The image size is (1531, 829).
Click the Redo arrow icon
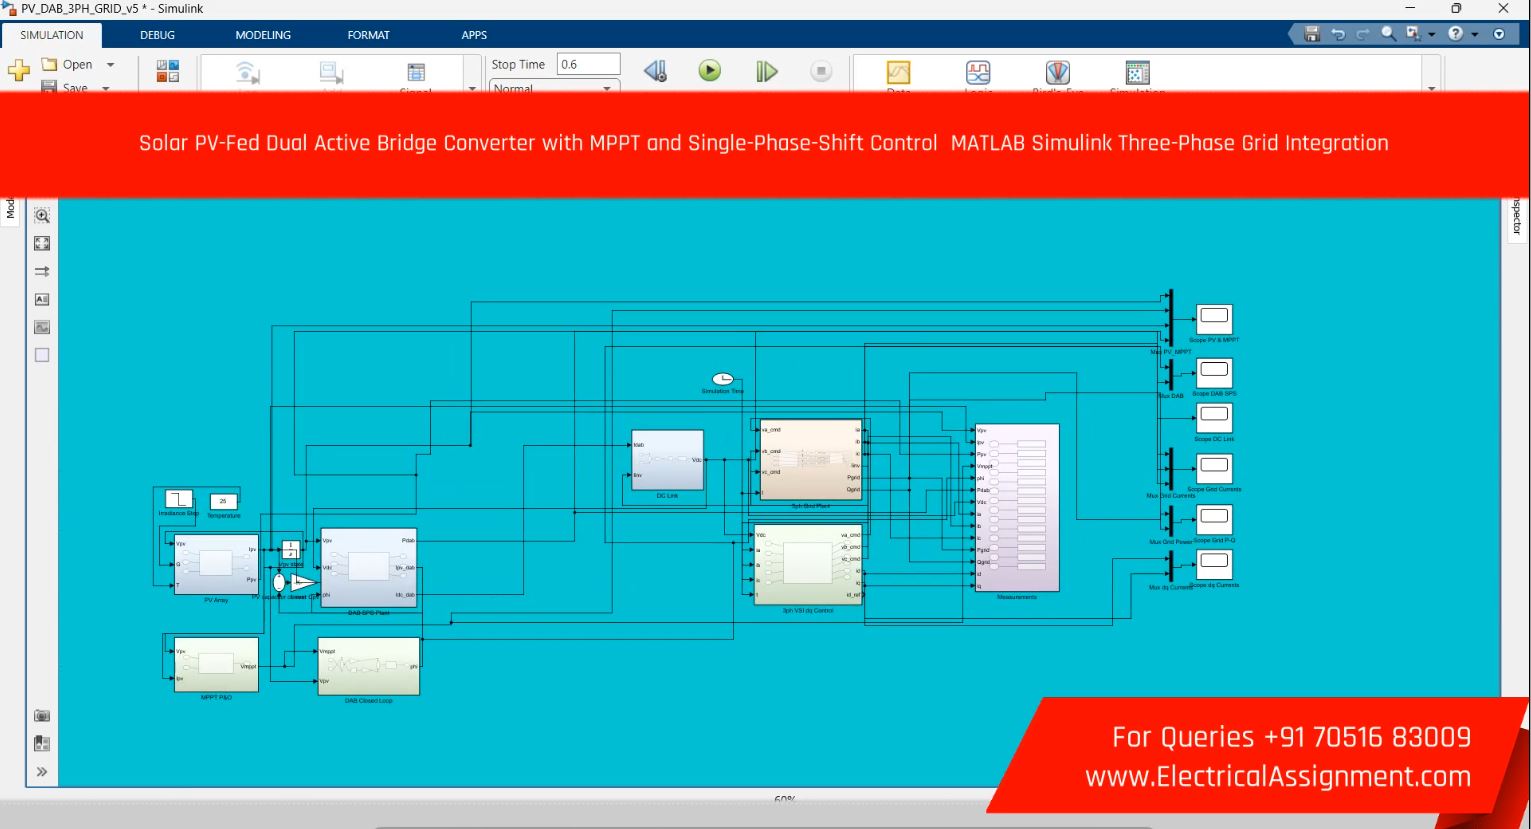(x=1362, y=34)
